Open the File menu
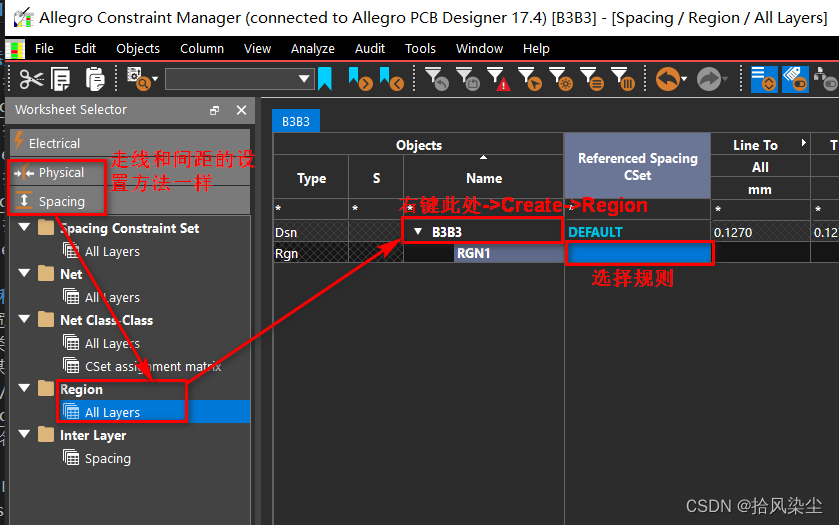839x525 pixels. click(44, 49)
